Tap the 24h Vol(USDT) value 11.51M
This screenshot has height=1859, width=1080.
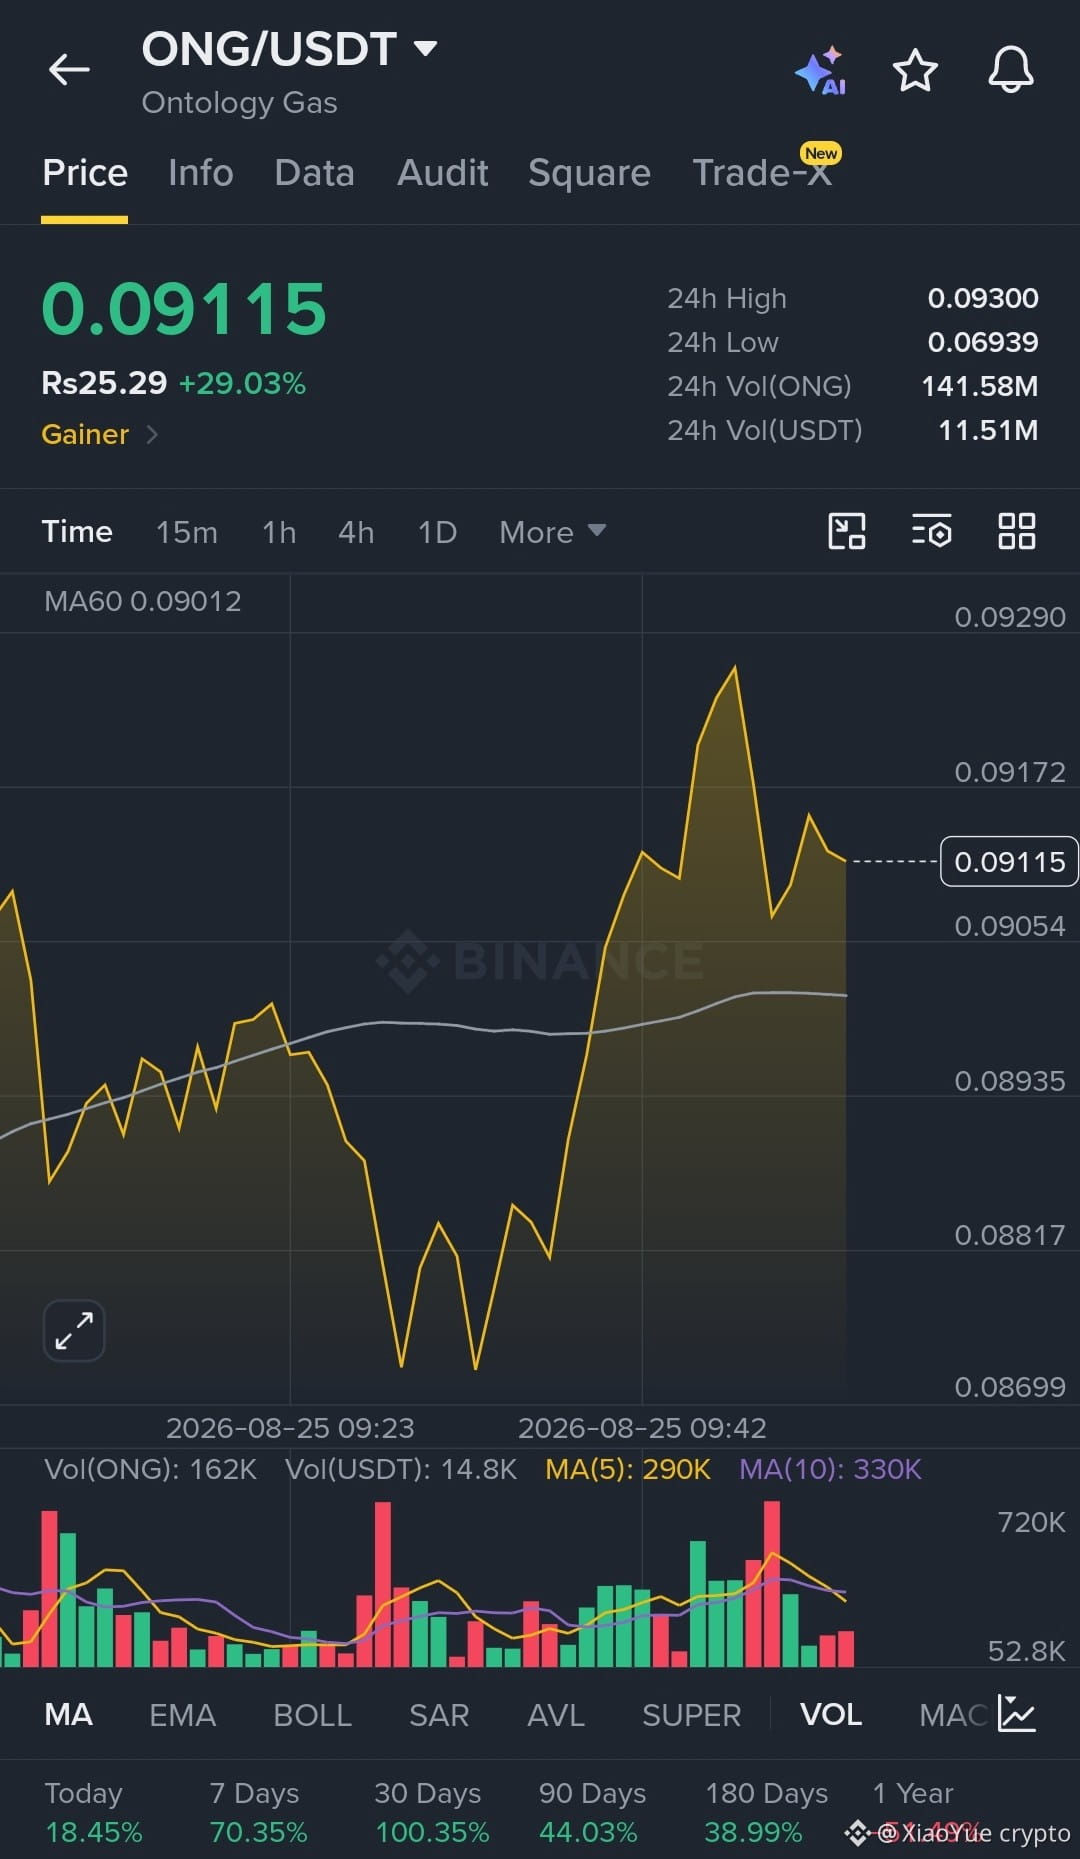988,430
